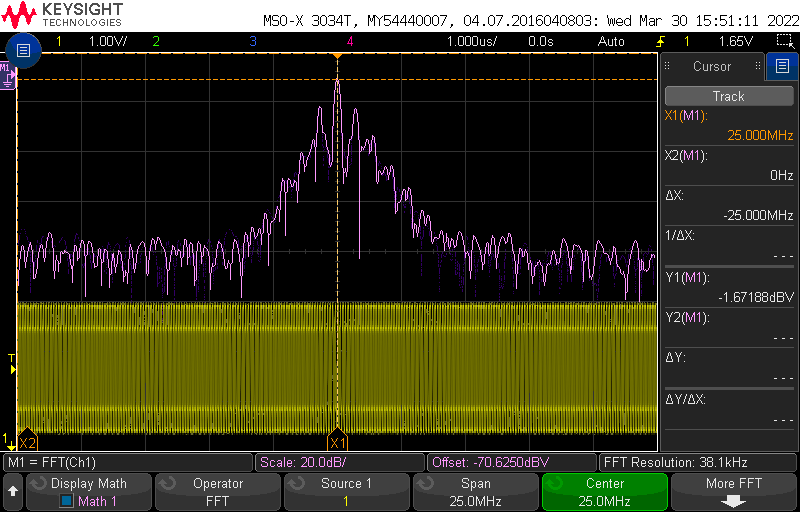Click the FFT Resolution: 38.1kHz field

698,463
